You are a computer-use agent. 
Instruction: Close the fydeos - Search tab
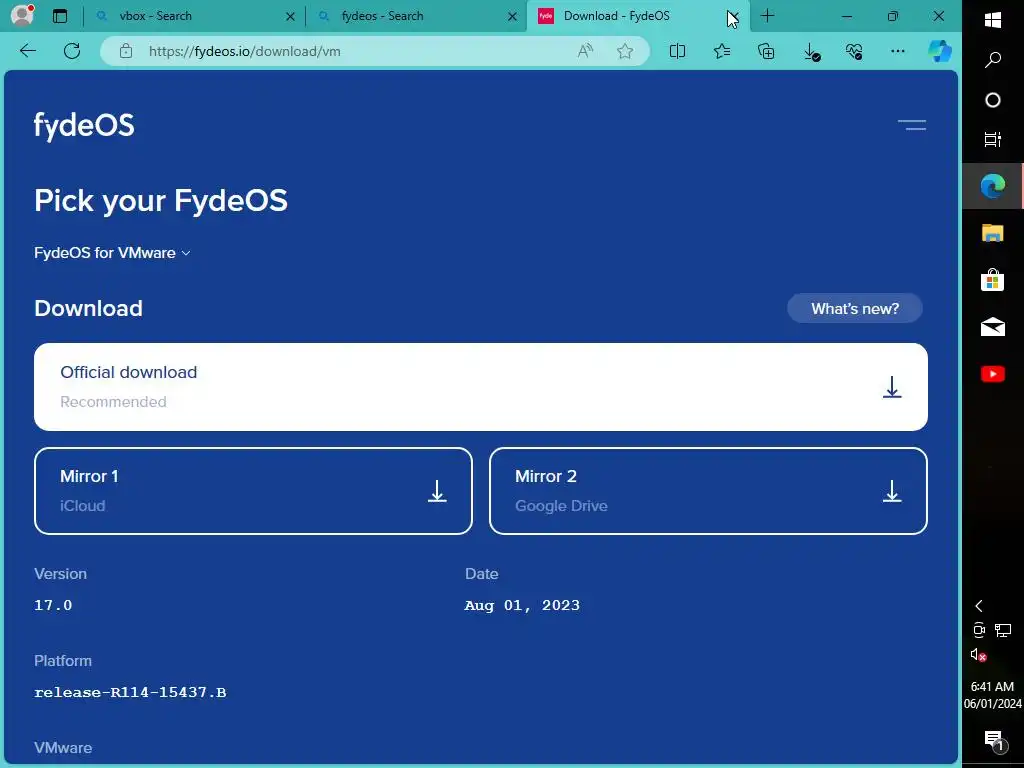click(x=513, y=16)
